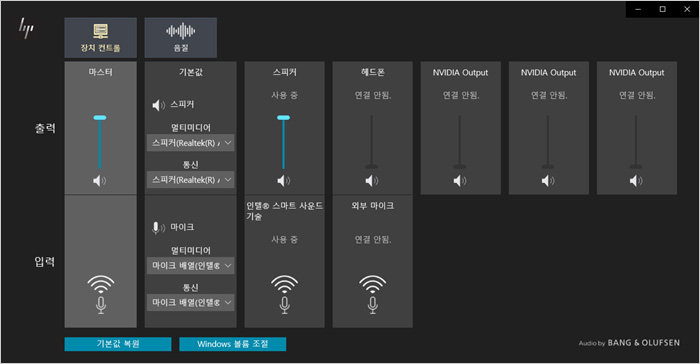This screenshot has width=700, height=364.
Task: Click the 스피커 volume slider handle
Action: pos(283,118)
